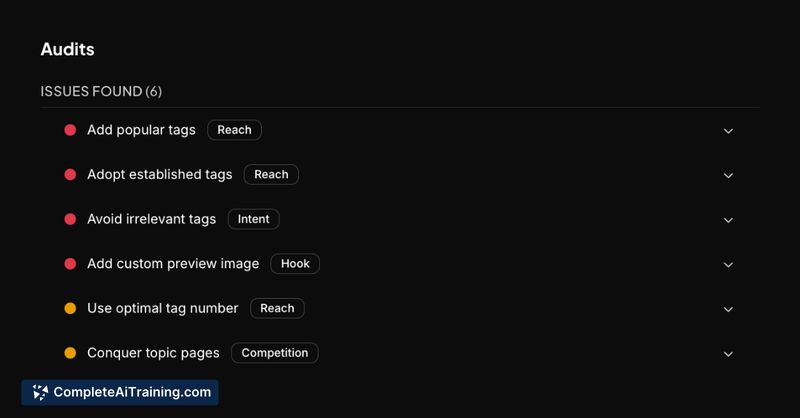The image size is (800, 418).
Task: Expand the Avoid irrelevant tags chevron
Action: click(728, 220)
